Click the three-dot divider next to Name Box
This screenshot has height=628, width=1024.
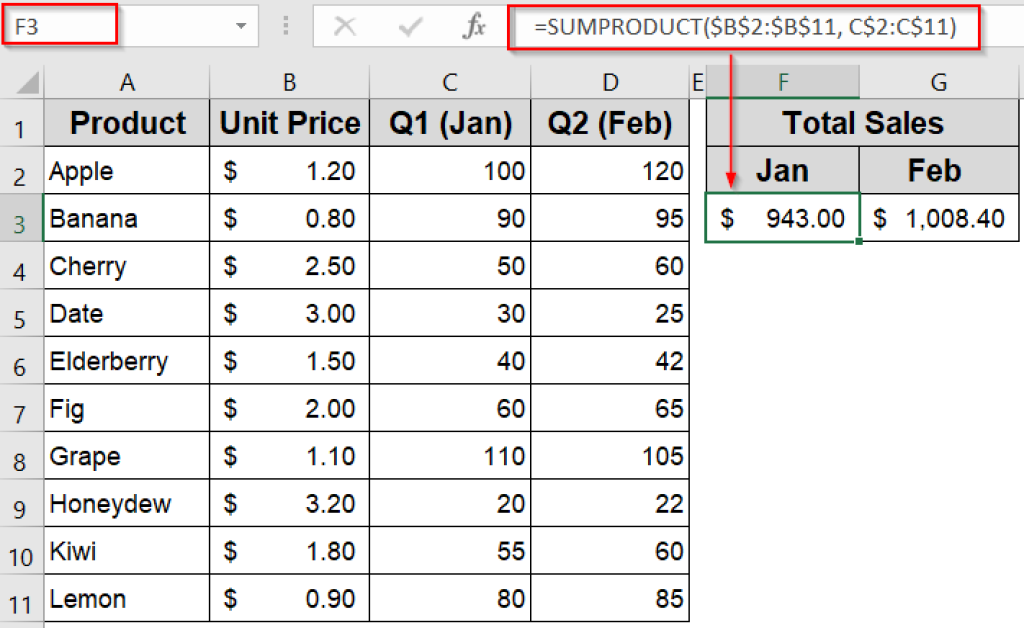(x=285, y=27)
